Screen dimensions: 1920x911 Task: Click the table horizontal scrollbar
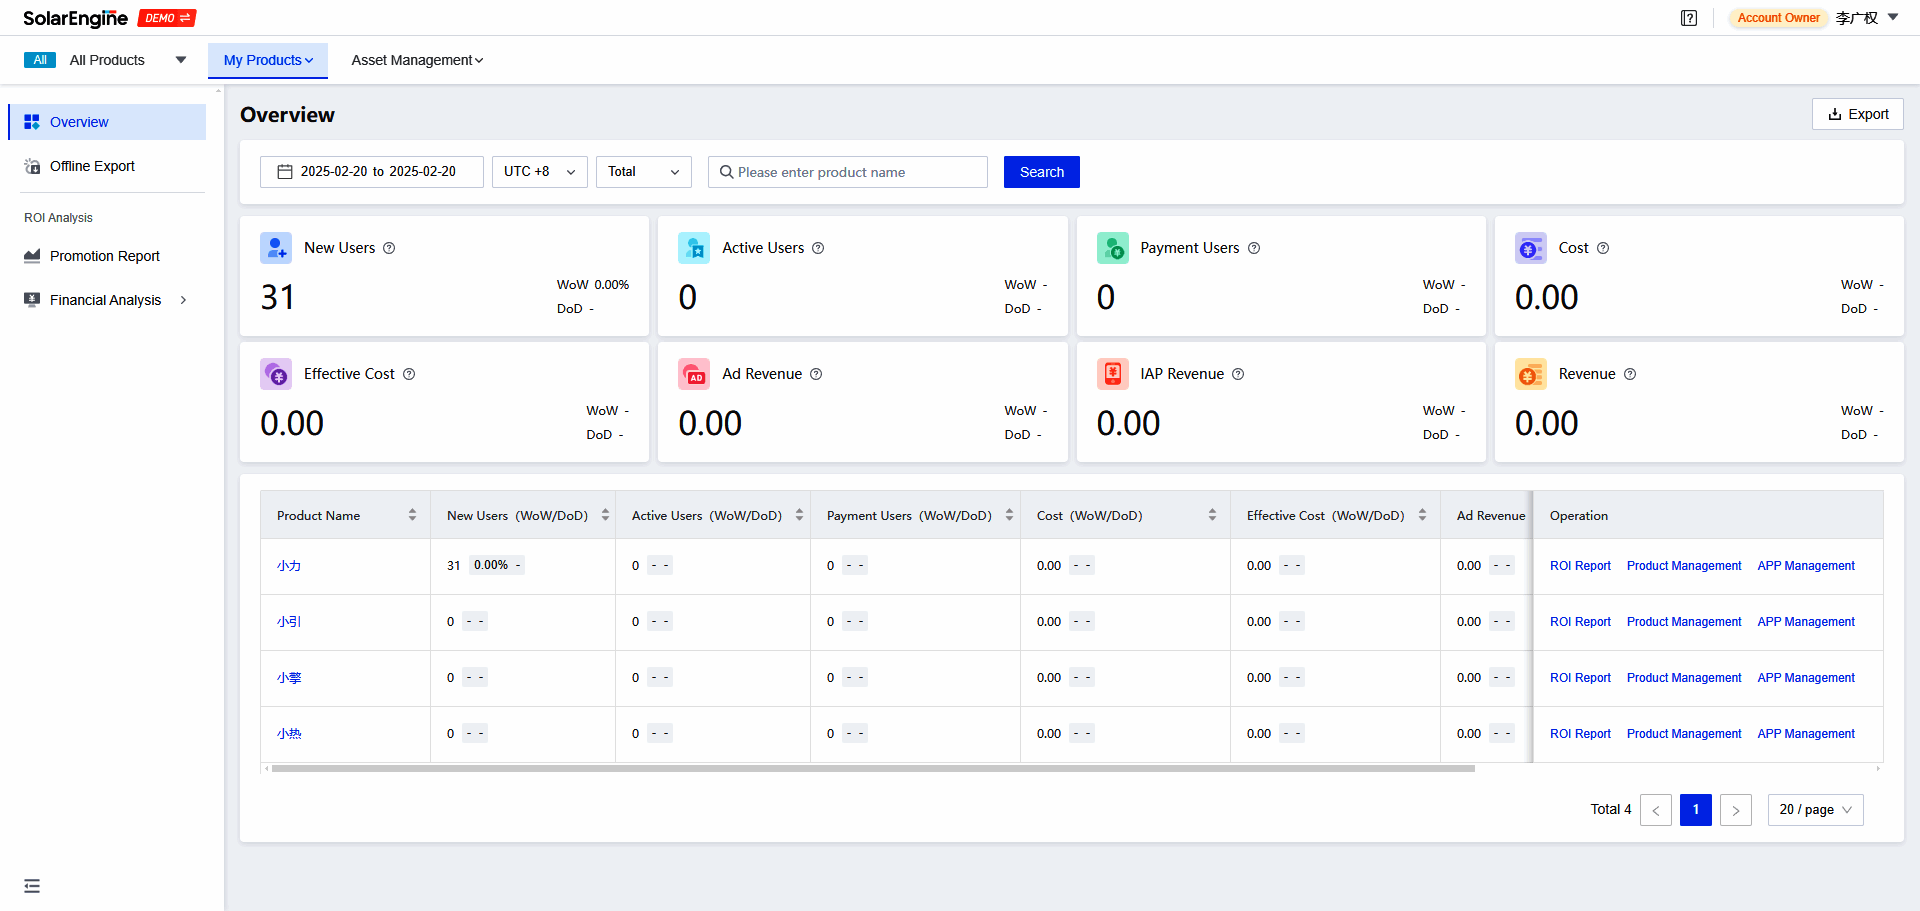click(x=872, y=769)
